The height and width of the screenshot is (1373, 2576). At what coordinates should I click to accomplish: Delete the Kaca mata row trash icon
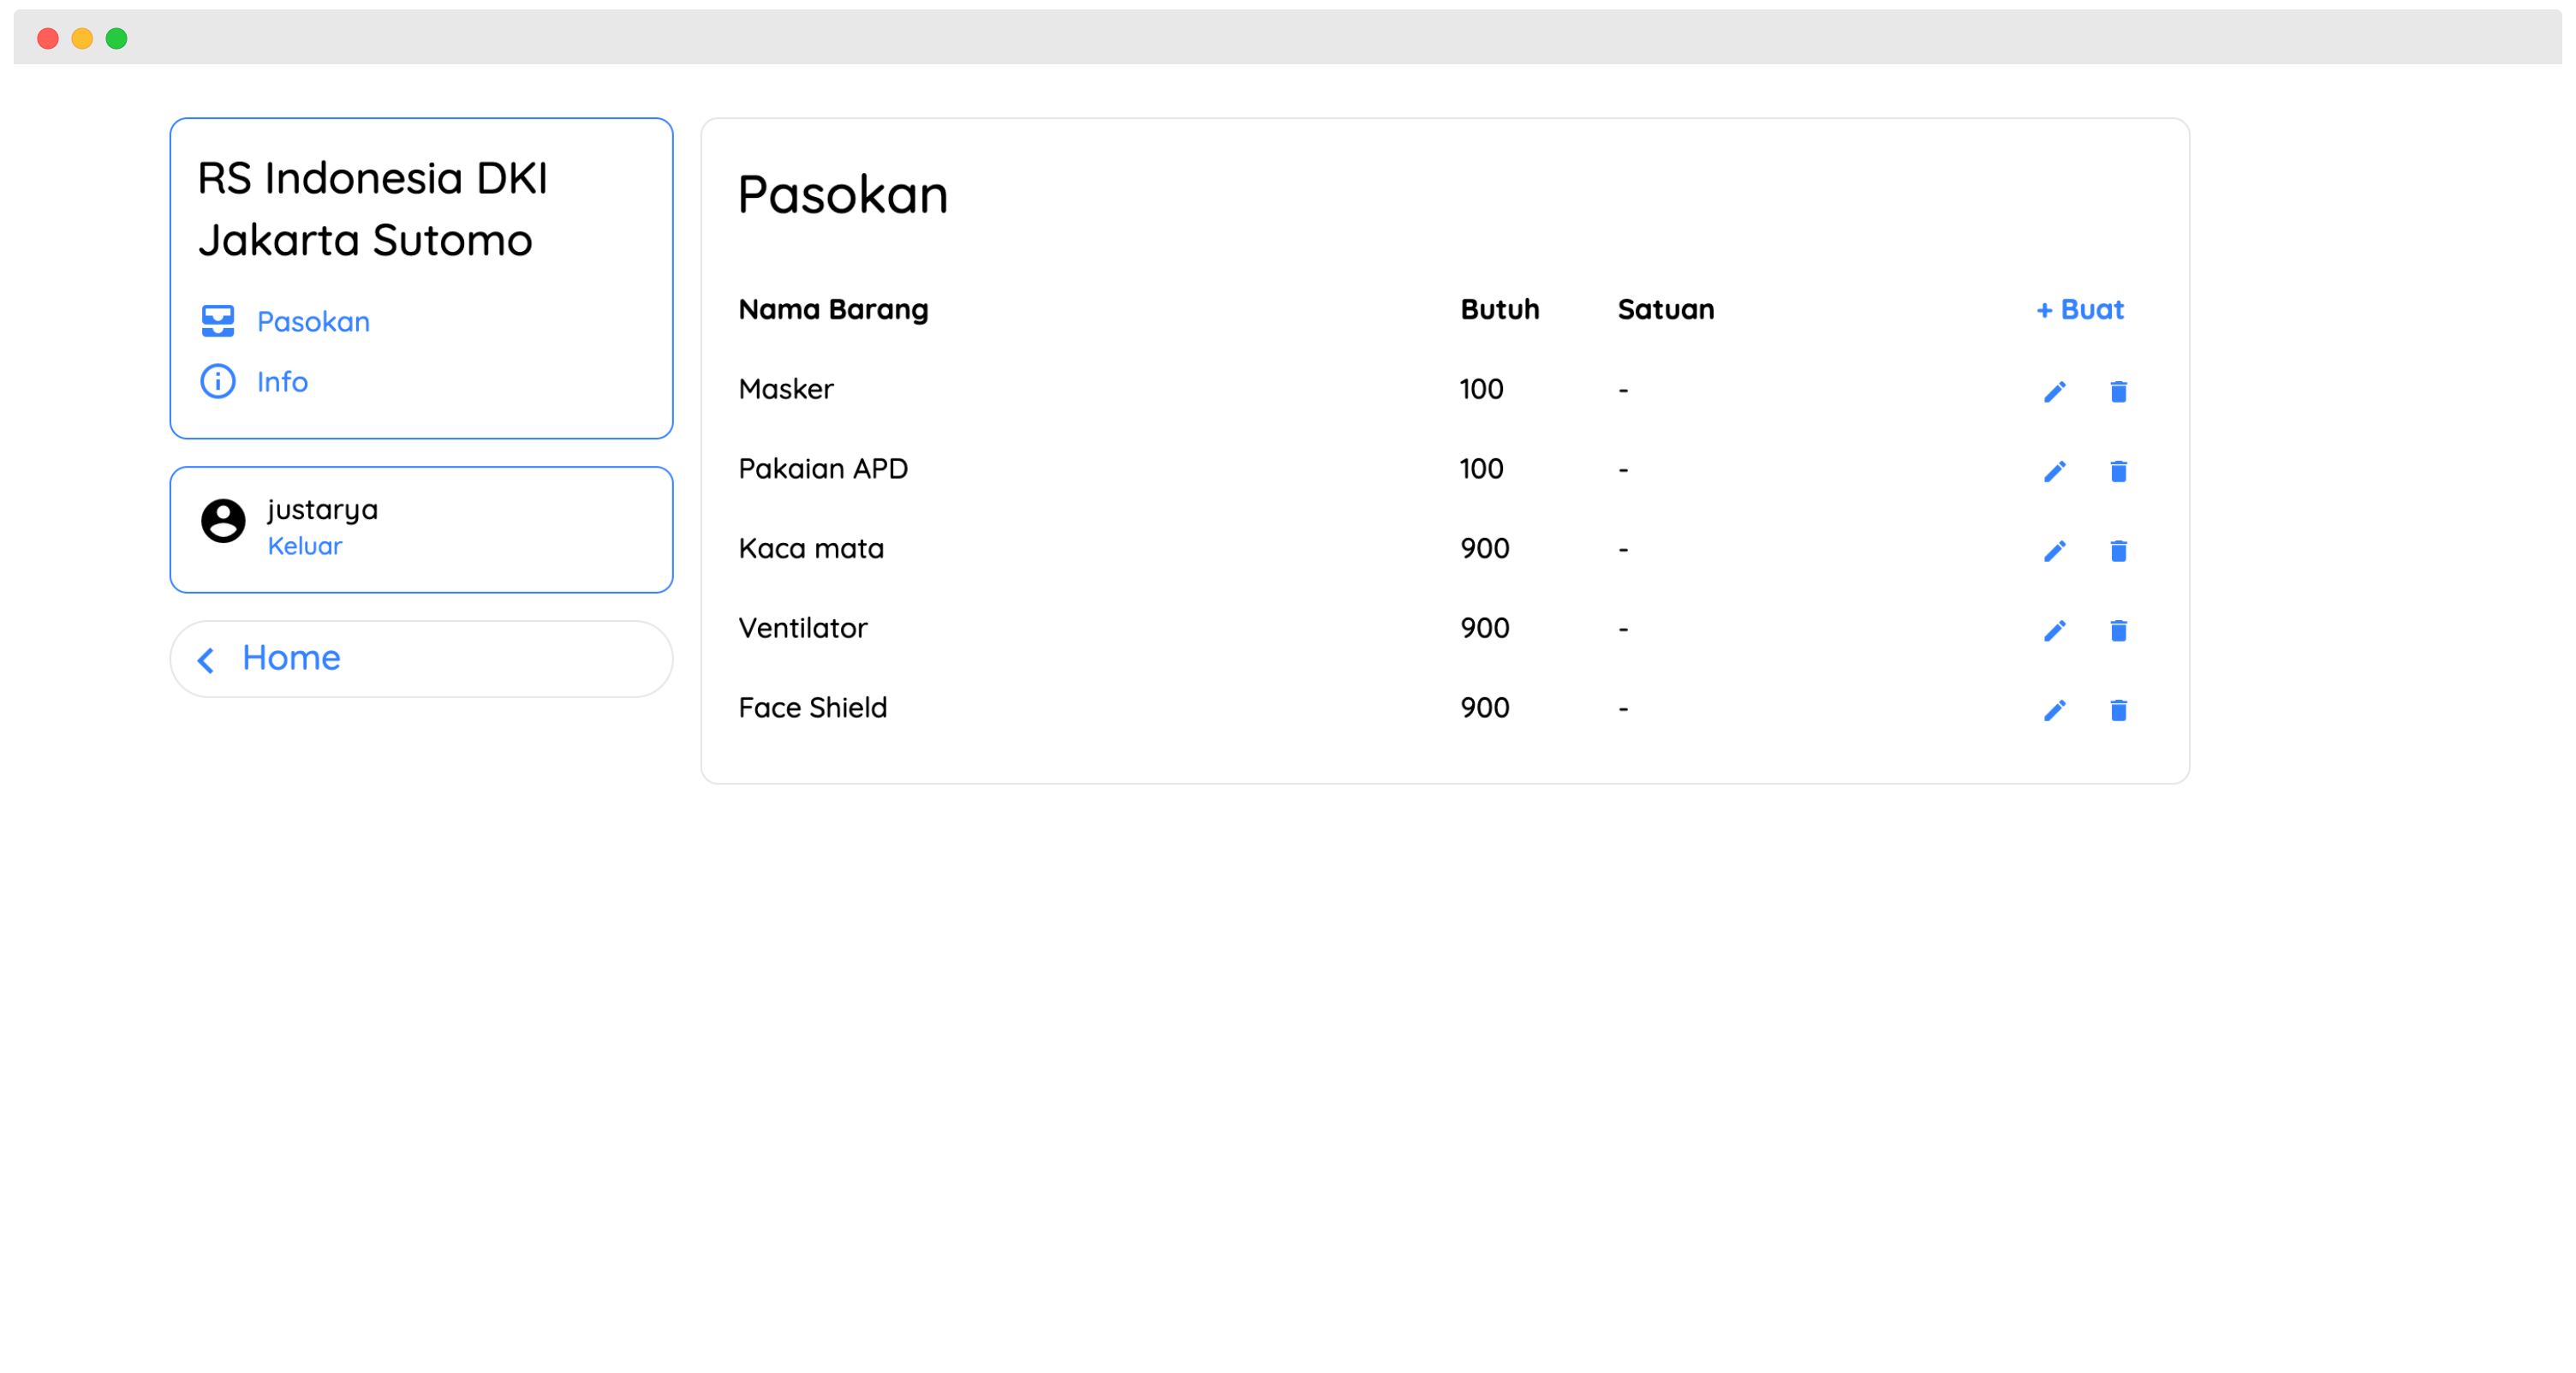pos(2118,551)
